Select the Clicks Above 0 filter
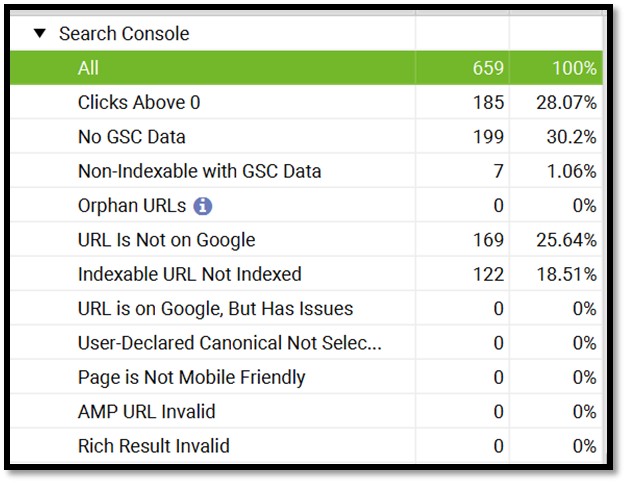The height and width of the screenshot is (483, 626). point(306,102)
